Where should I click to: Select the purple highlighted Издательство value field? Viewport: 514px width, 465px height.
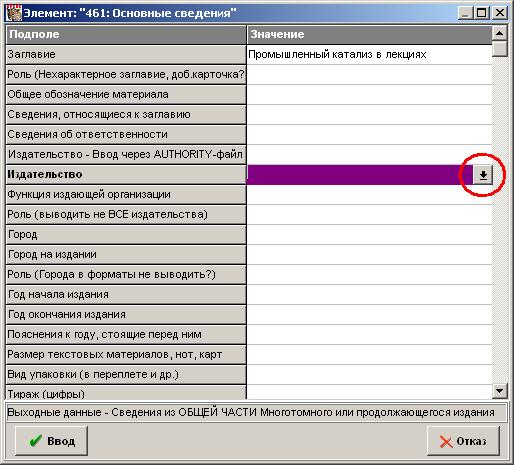360,175
